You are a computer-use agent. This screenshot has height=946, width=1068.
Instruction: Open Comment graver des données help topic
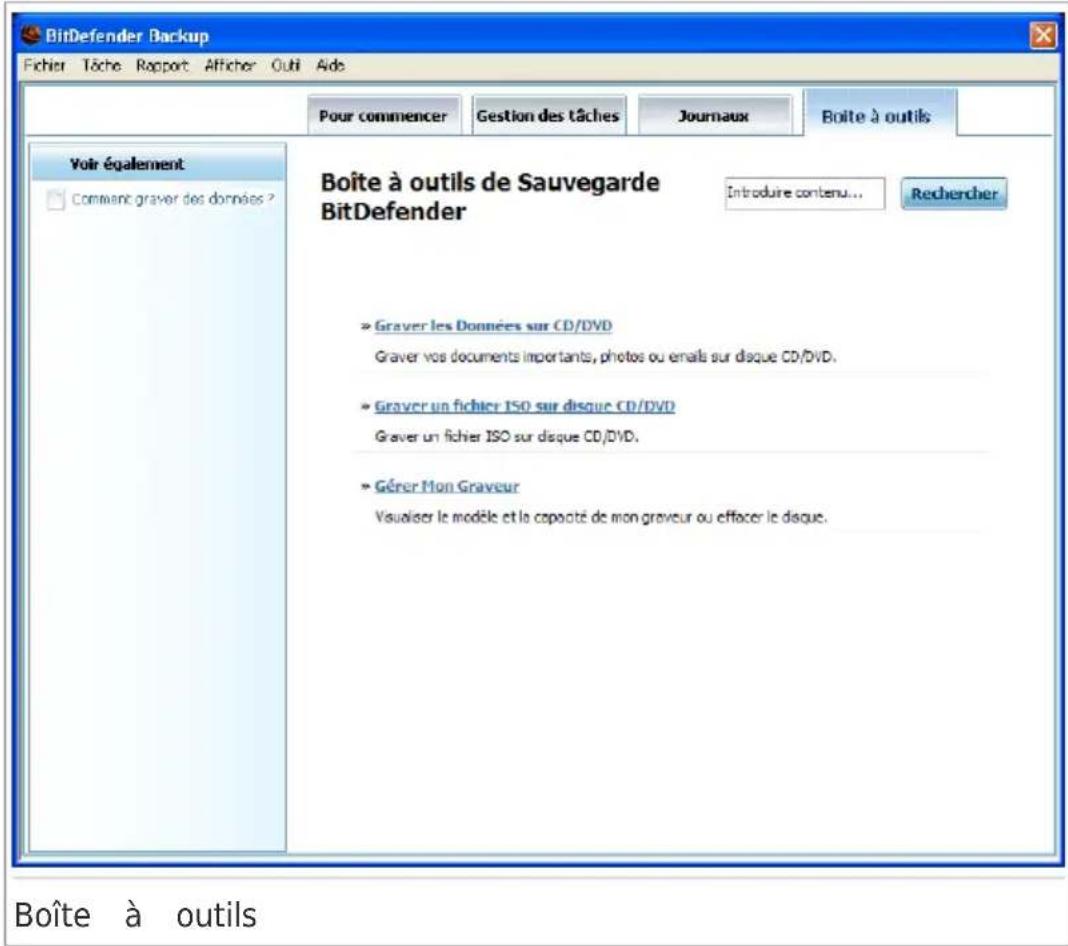tap(173, 199)
